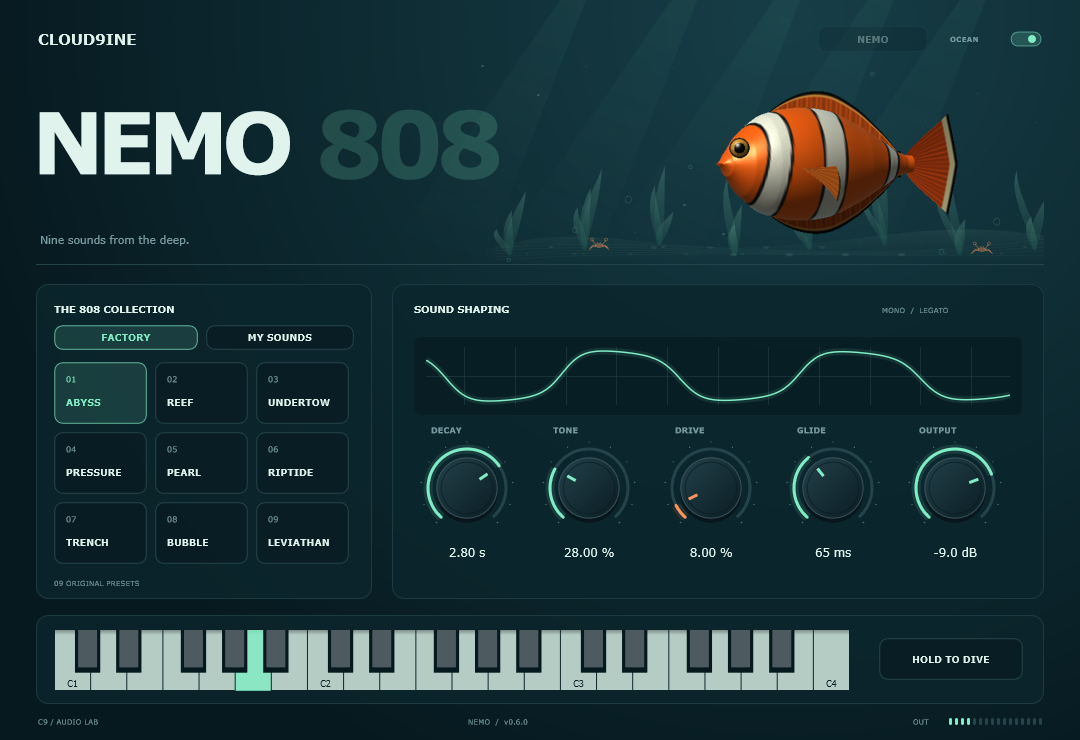Screen dimensions: 1080x740
Task: Click the 2.80 s decay value
Action: [467, 553]
